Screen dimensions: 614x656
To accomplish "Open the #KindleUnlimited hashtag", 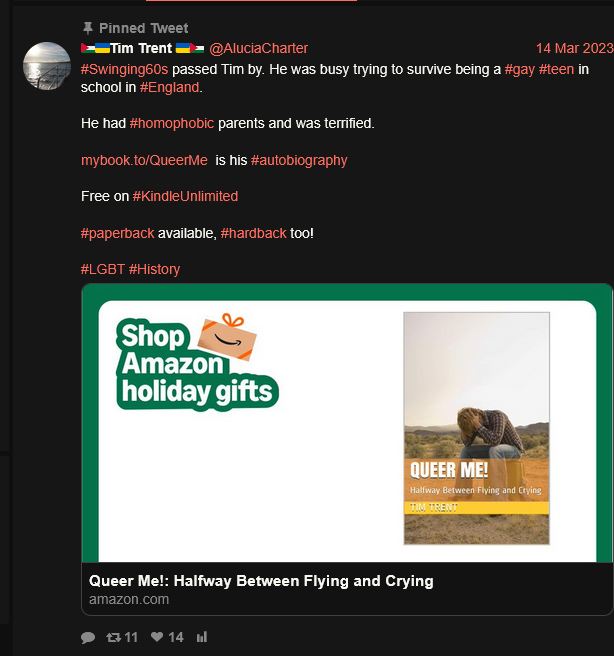I will pyautogui.click(x=185, y=196).
